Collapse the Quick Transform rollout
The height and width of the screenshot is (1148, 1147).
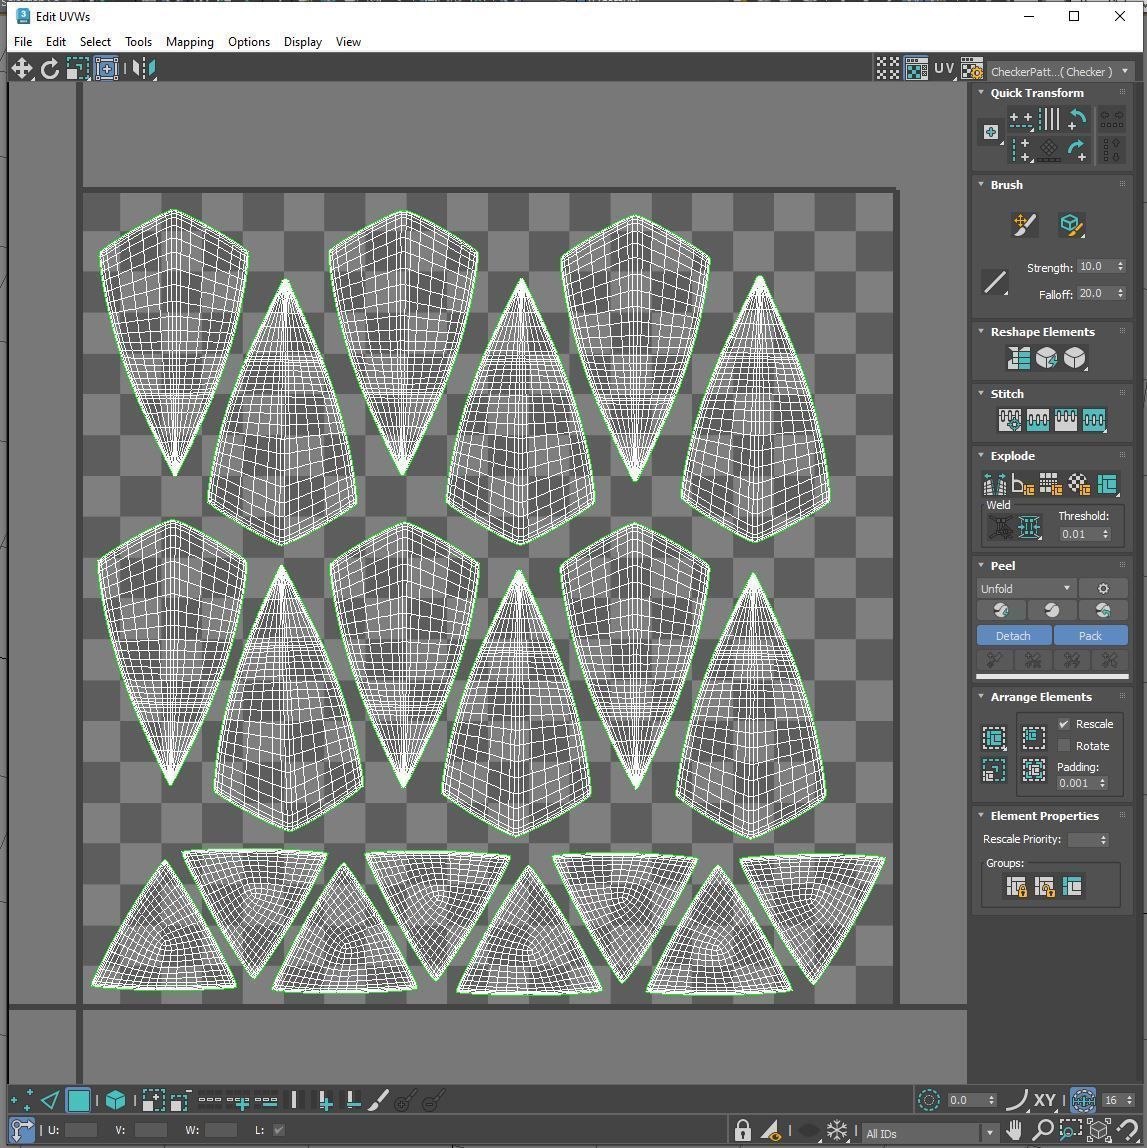tap(981, 93)
